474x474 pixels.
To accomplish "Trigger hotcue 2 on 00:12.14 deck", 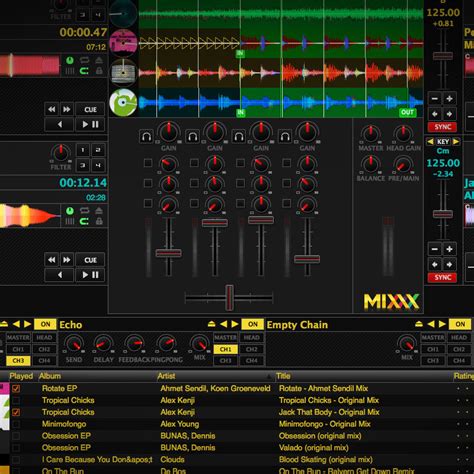I will (x=98, y=150).
